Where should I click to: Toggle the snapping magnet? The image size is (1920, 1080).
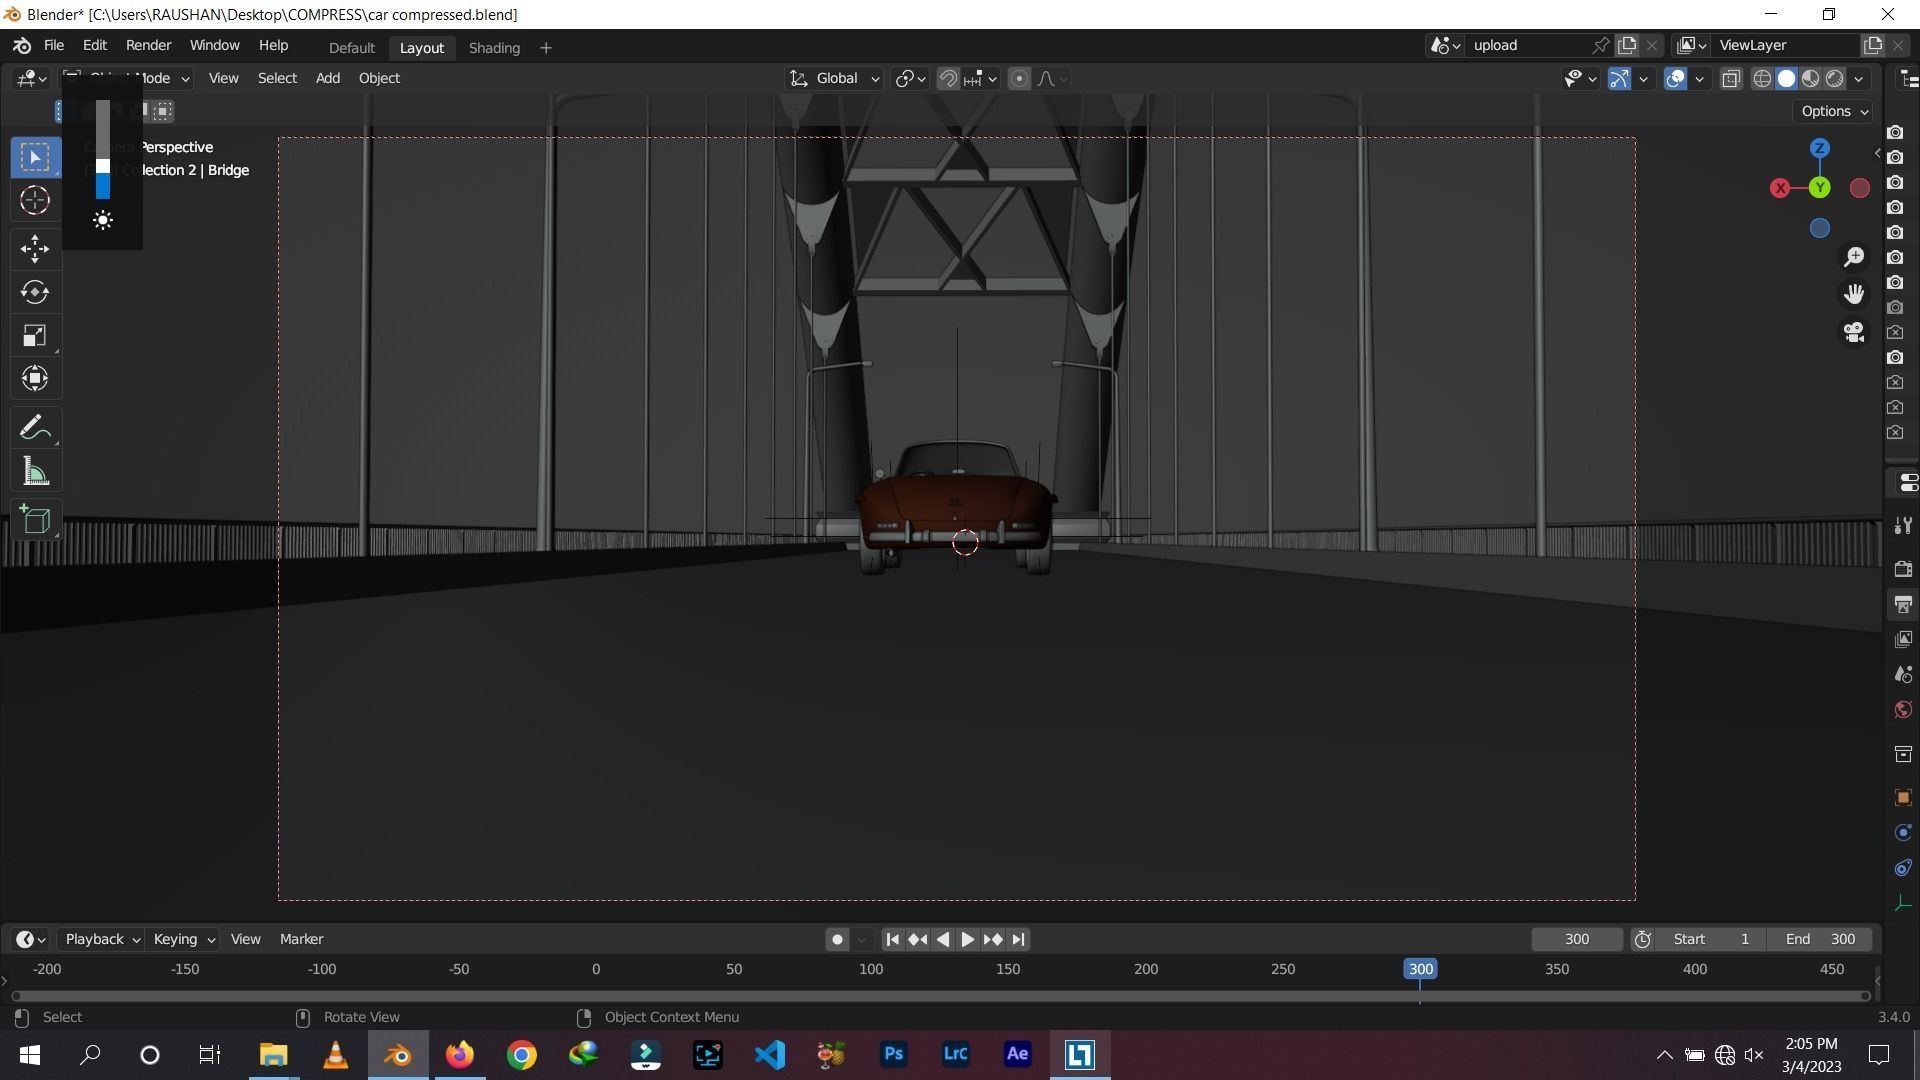pyautogui.click(x=948, y=78)
